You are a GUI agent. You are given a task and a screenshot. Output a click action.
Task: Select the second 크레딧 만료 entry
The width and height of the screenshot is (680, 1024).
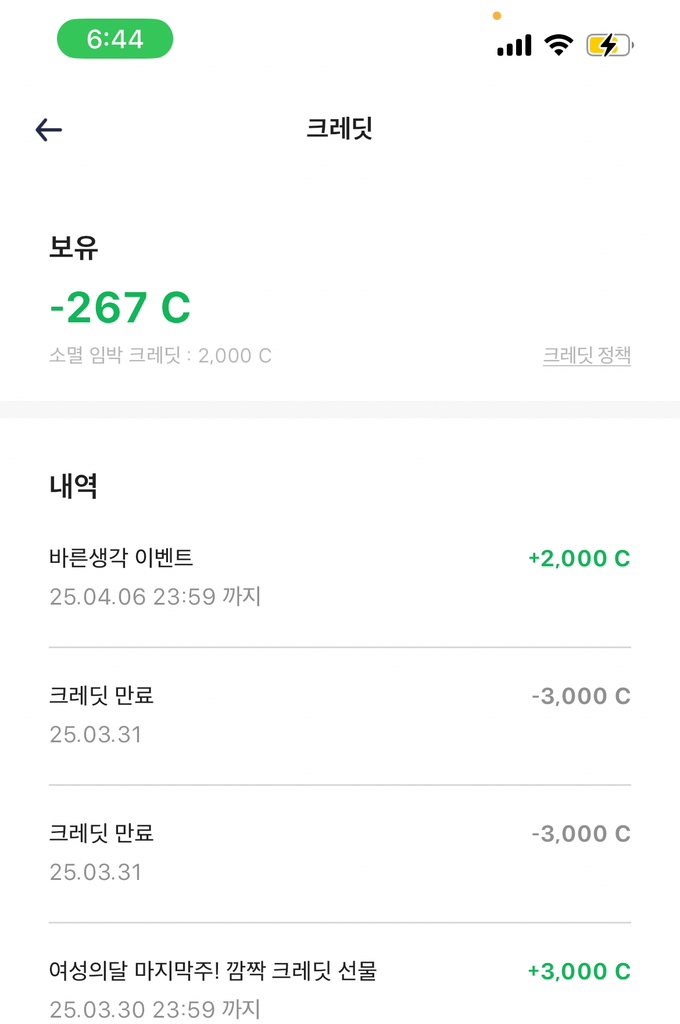pos(101,833)
